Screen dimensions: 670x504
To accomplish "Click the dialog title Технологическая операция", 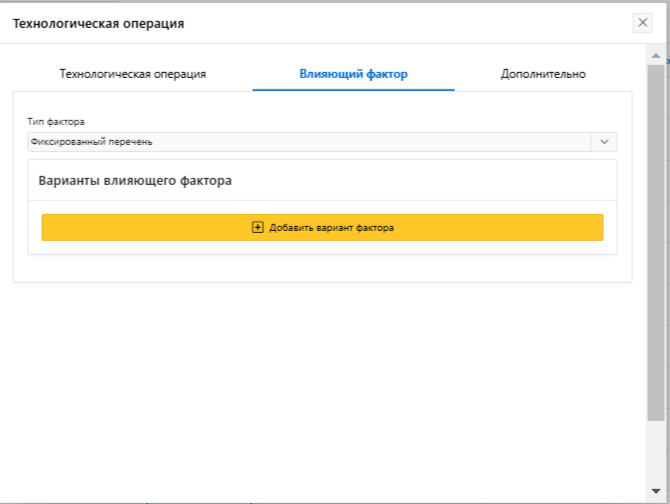I will 98,23.
